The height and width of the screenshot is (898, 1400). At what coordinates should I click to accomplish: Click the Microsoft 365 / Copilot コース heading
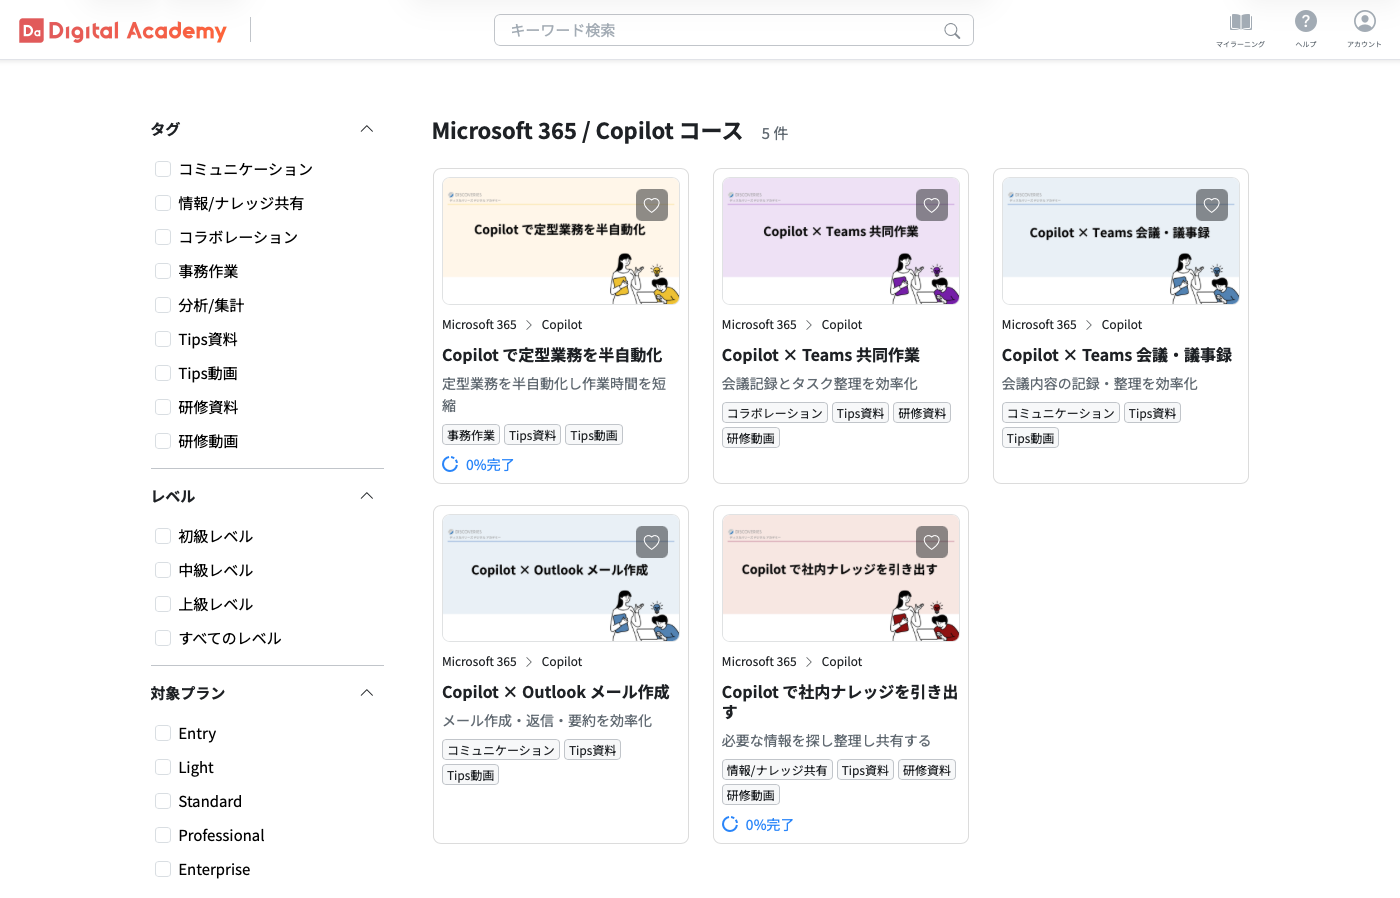[587, 131]
